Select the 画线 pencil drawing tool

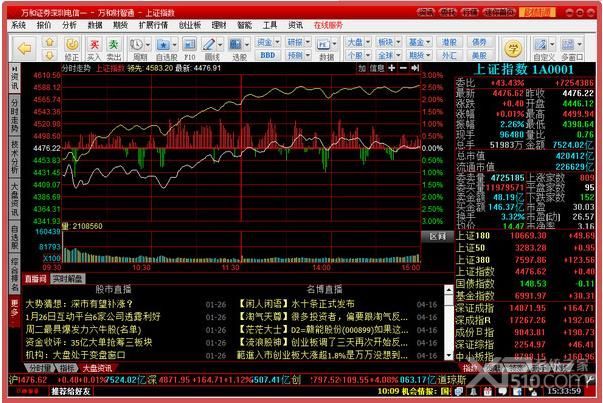[209, 45]
